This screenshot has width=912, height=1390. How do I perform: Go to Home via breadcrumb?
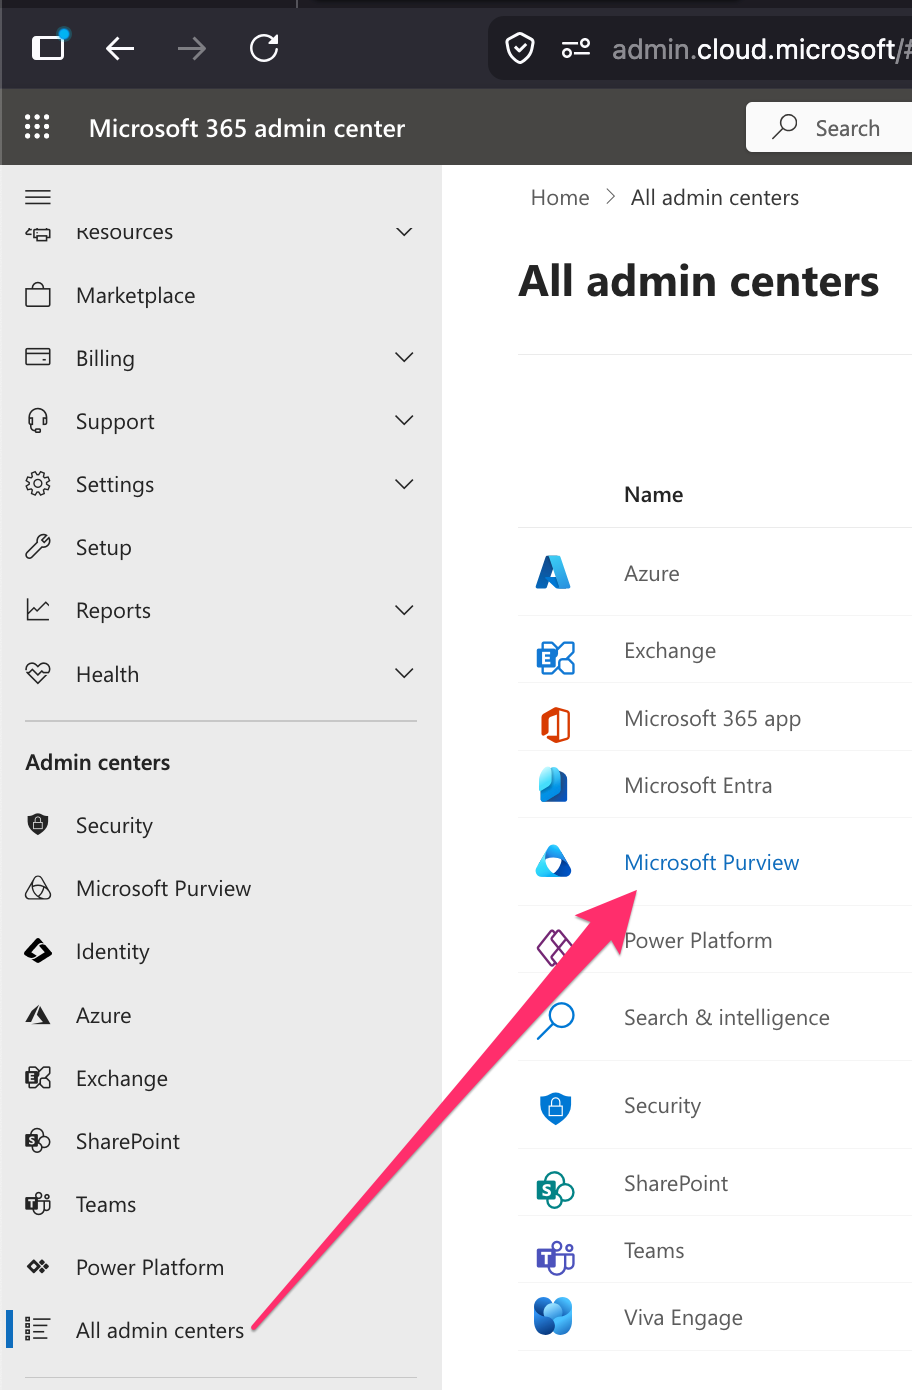coord(560,198)
